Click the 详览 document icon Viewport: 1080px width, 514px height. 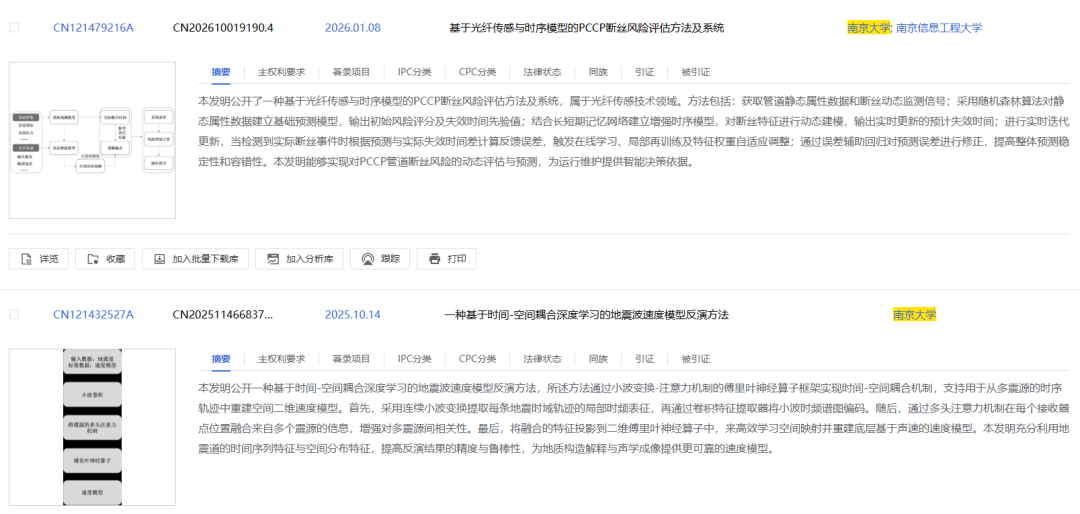(x=27, y=259)
